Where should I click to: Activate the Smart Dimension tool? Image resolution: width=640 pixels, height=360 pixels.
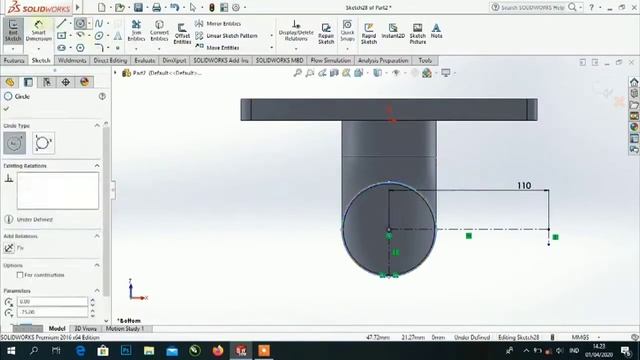(39, 31)
